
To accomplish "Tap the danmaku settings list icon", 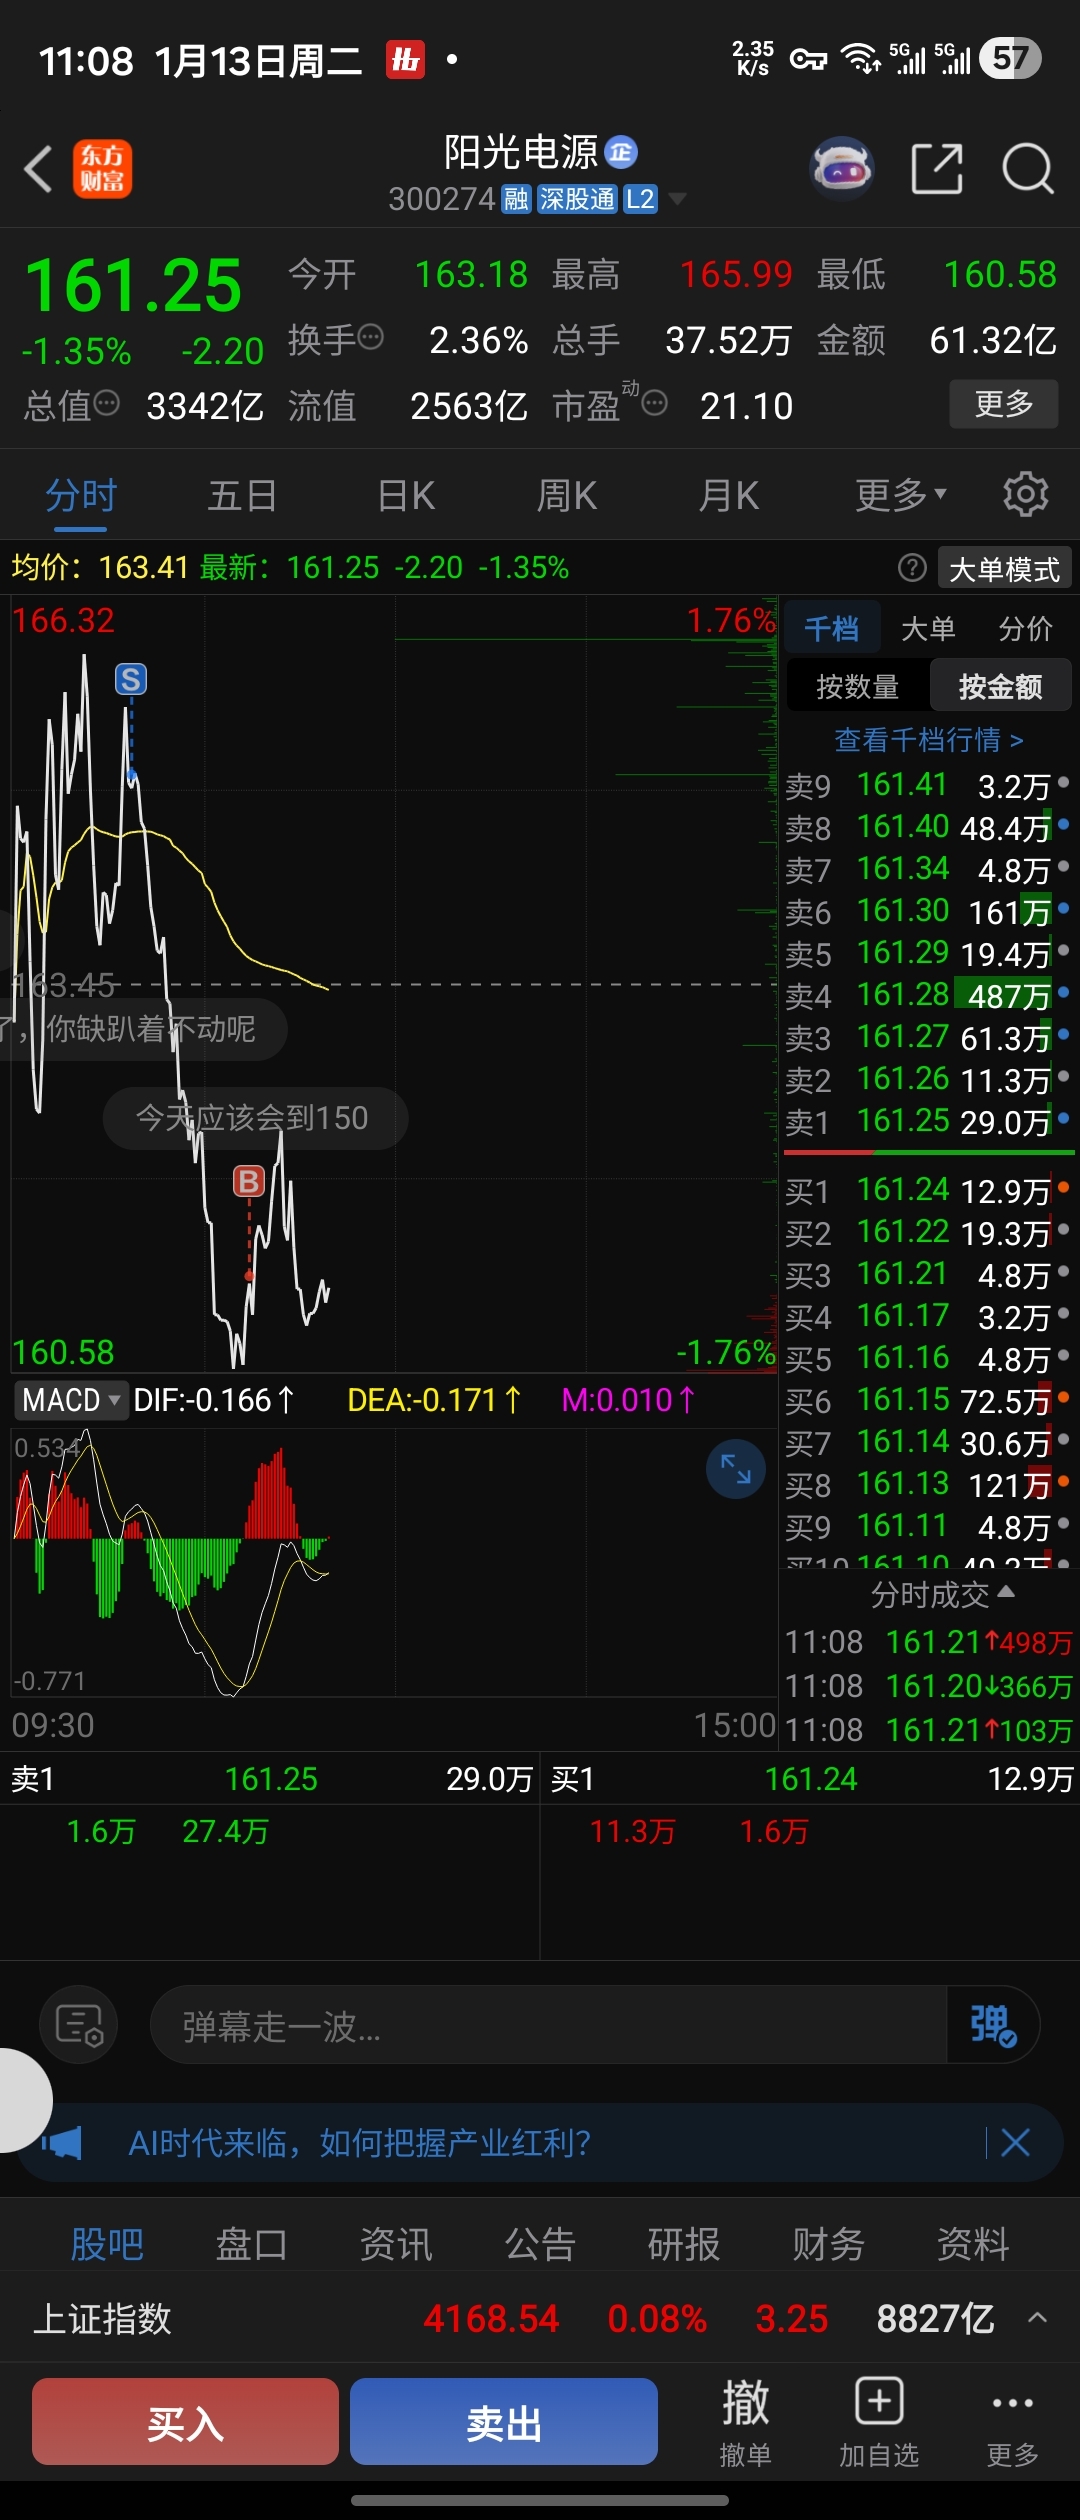I will (x=79, y=2025).
